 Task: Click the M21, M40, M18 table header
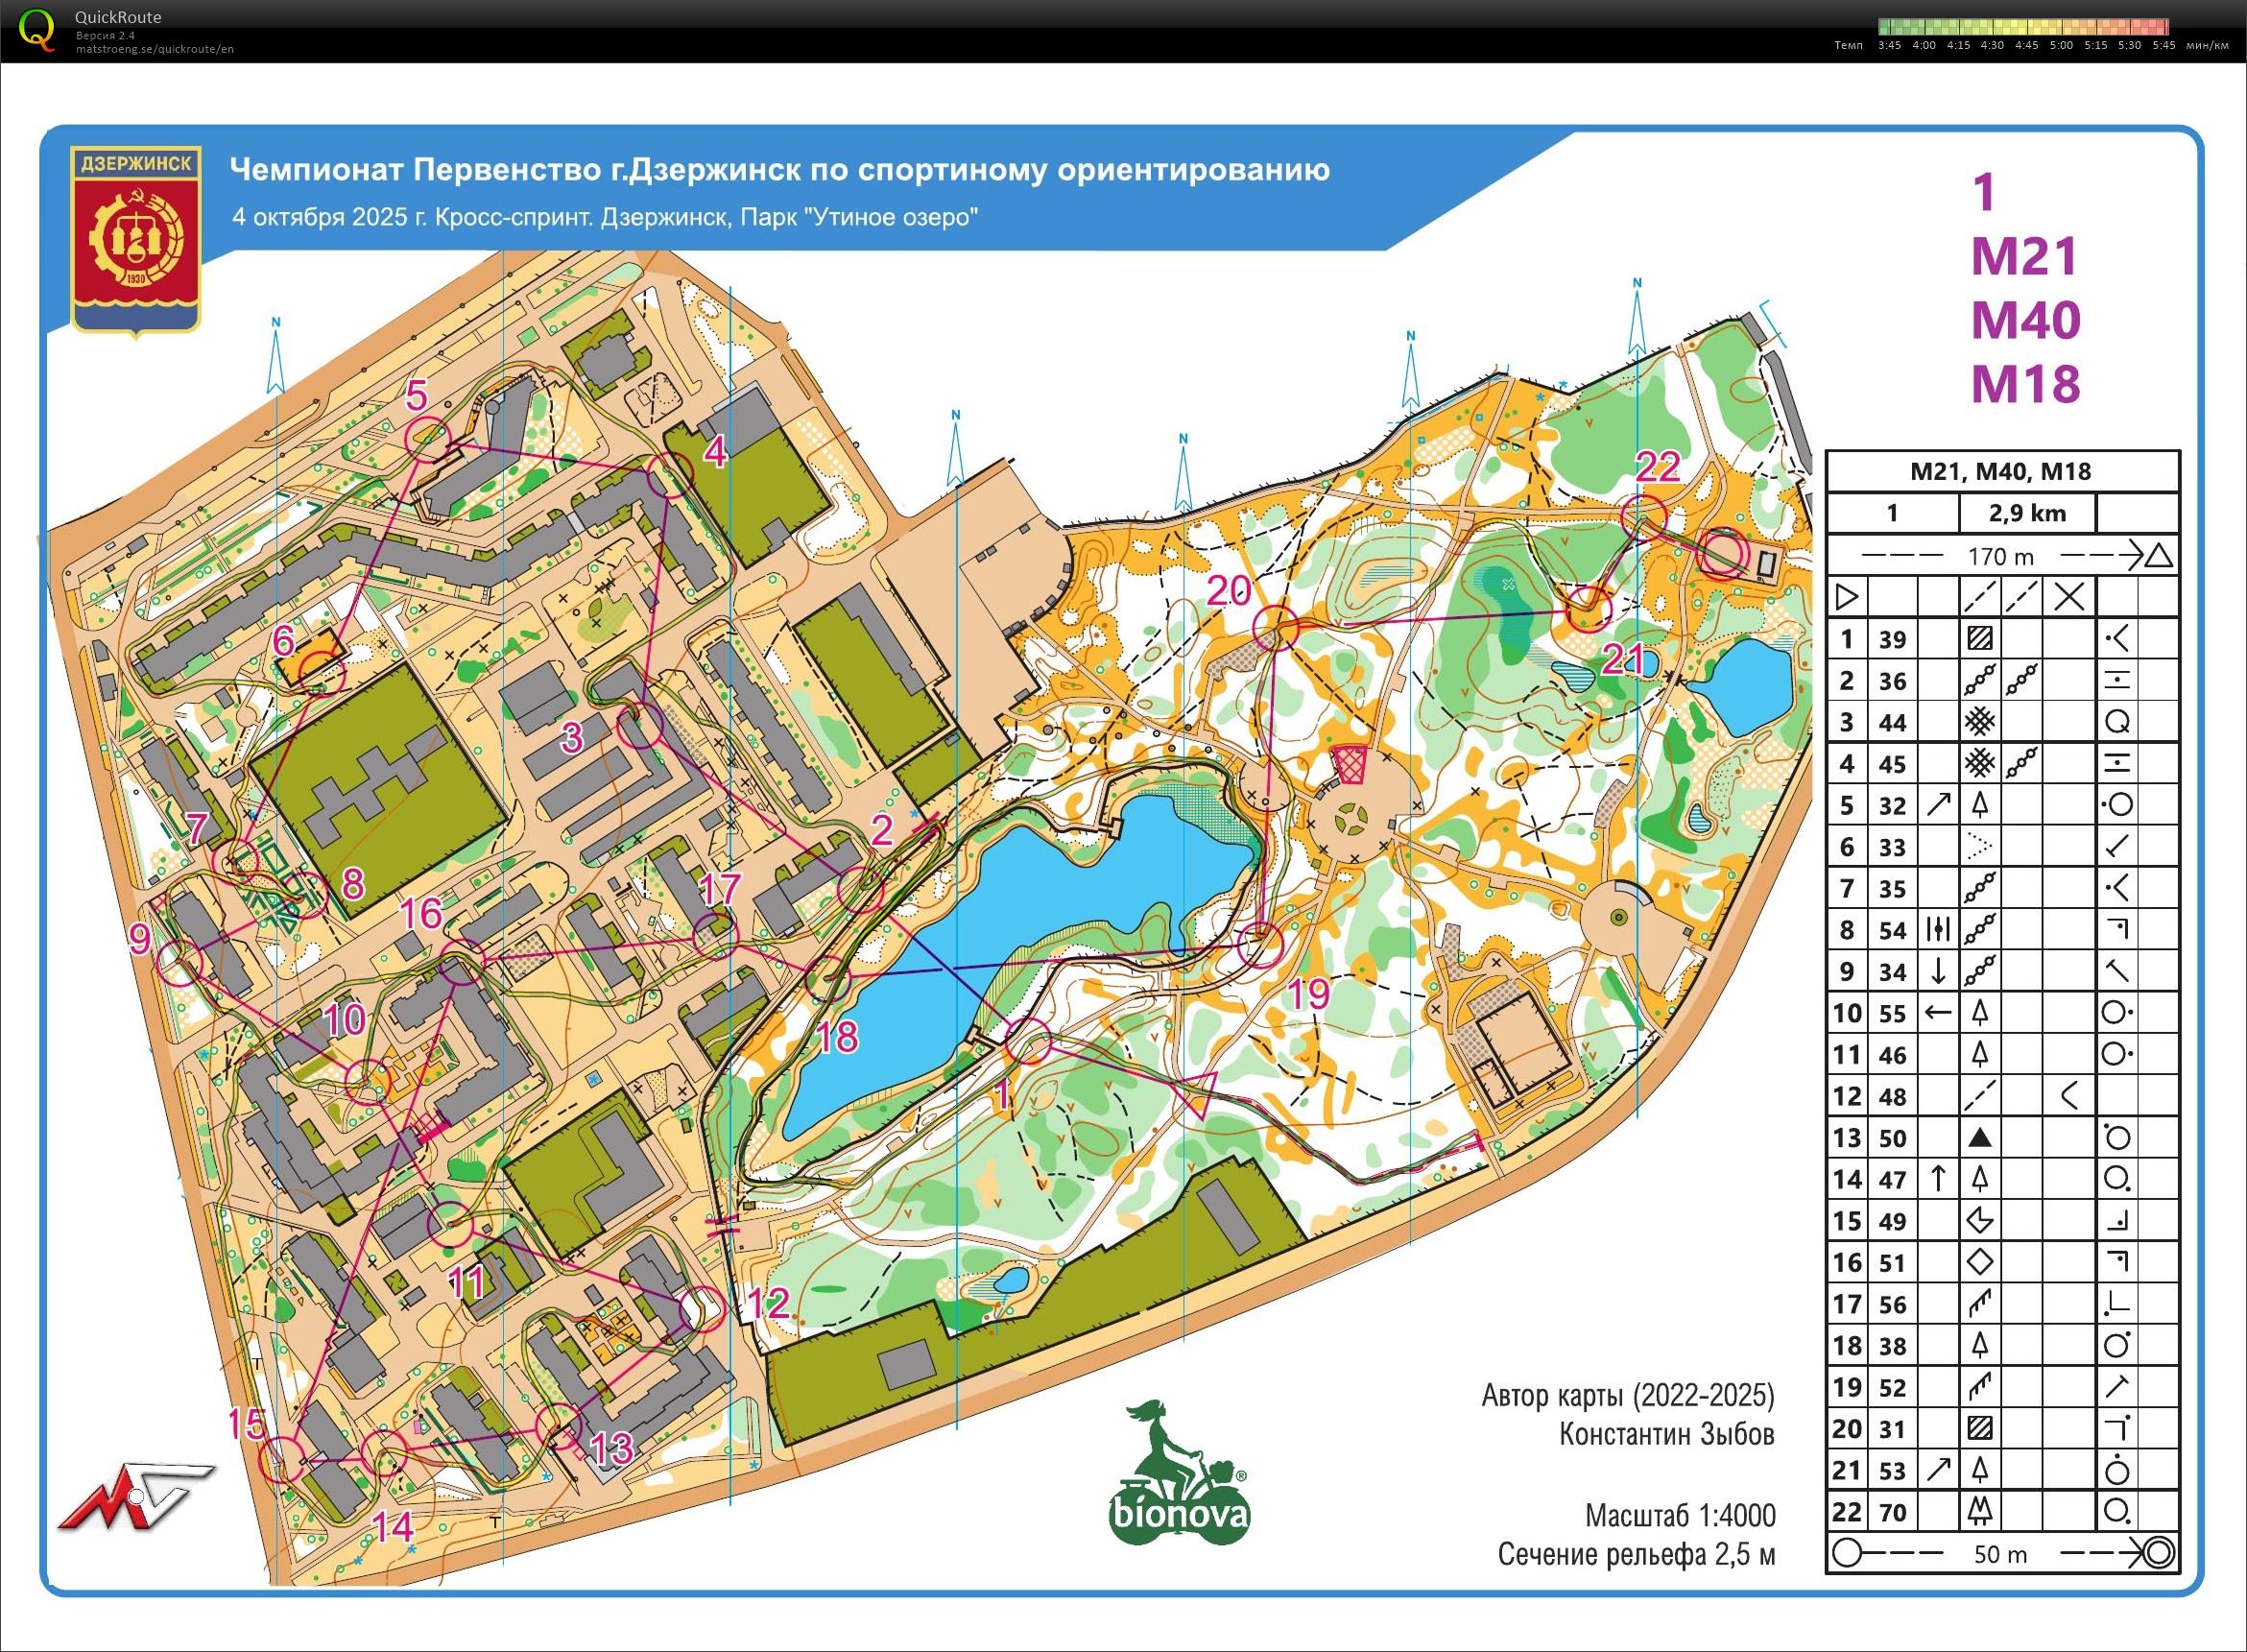[x=2001, y=472]
